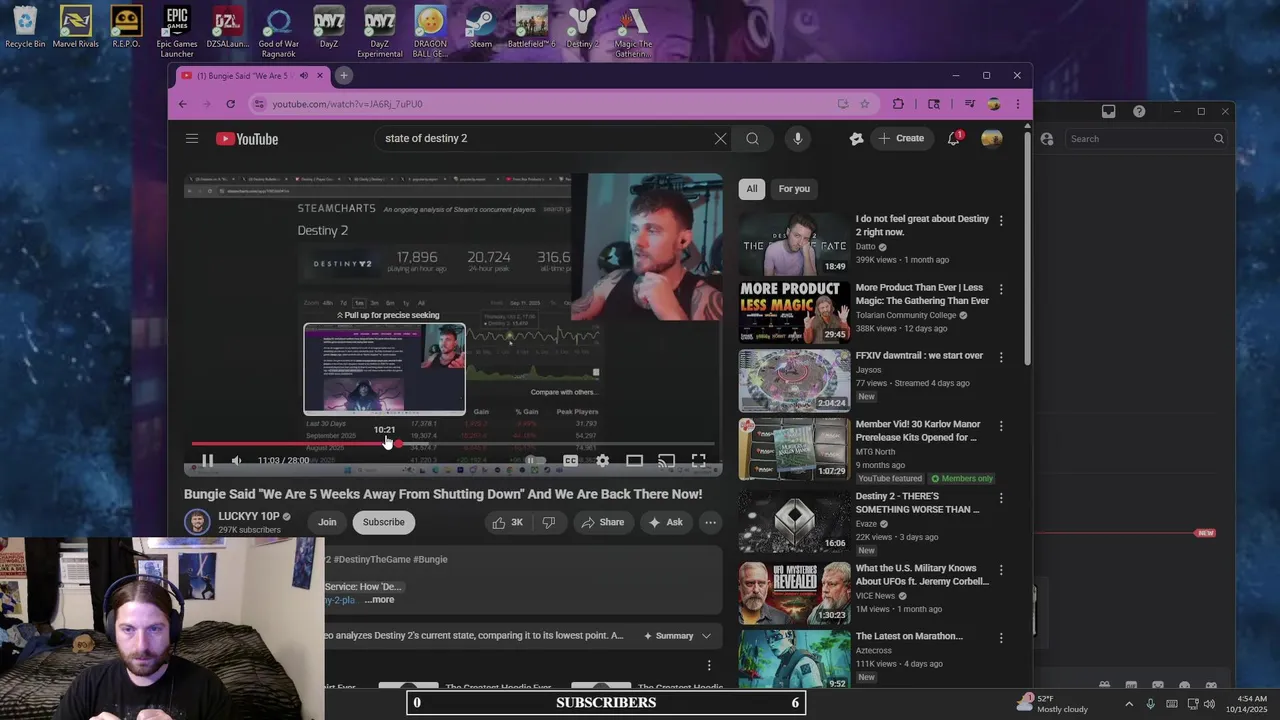This screenshot has height=720, width=1280.
Task: Open options for the Evaze Destiny 2 video
Action: (1001, 498)
